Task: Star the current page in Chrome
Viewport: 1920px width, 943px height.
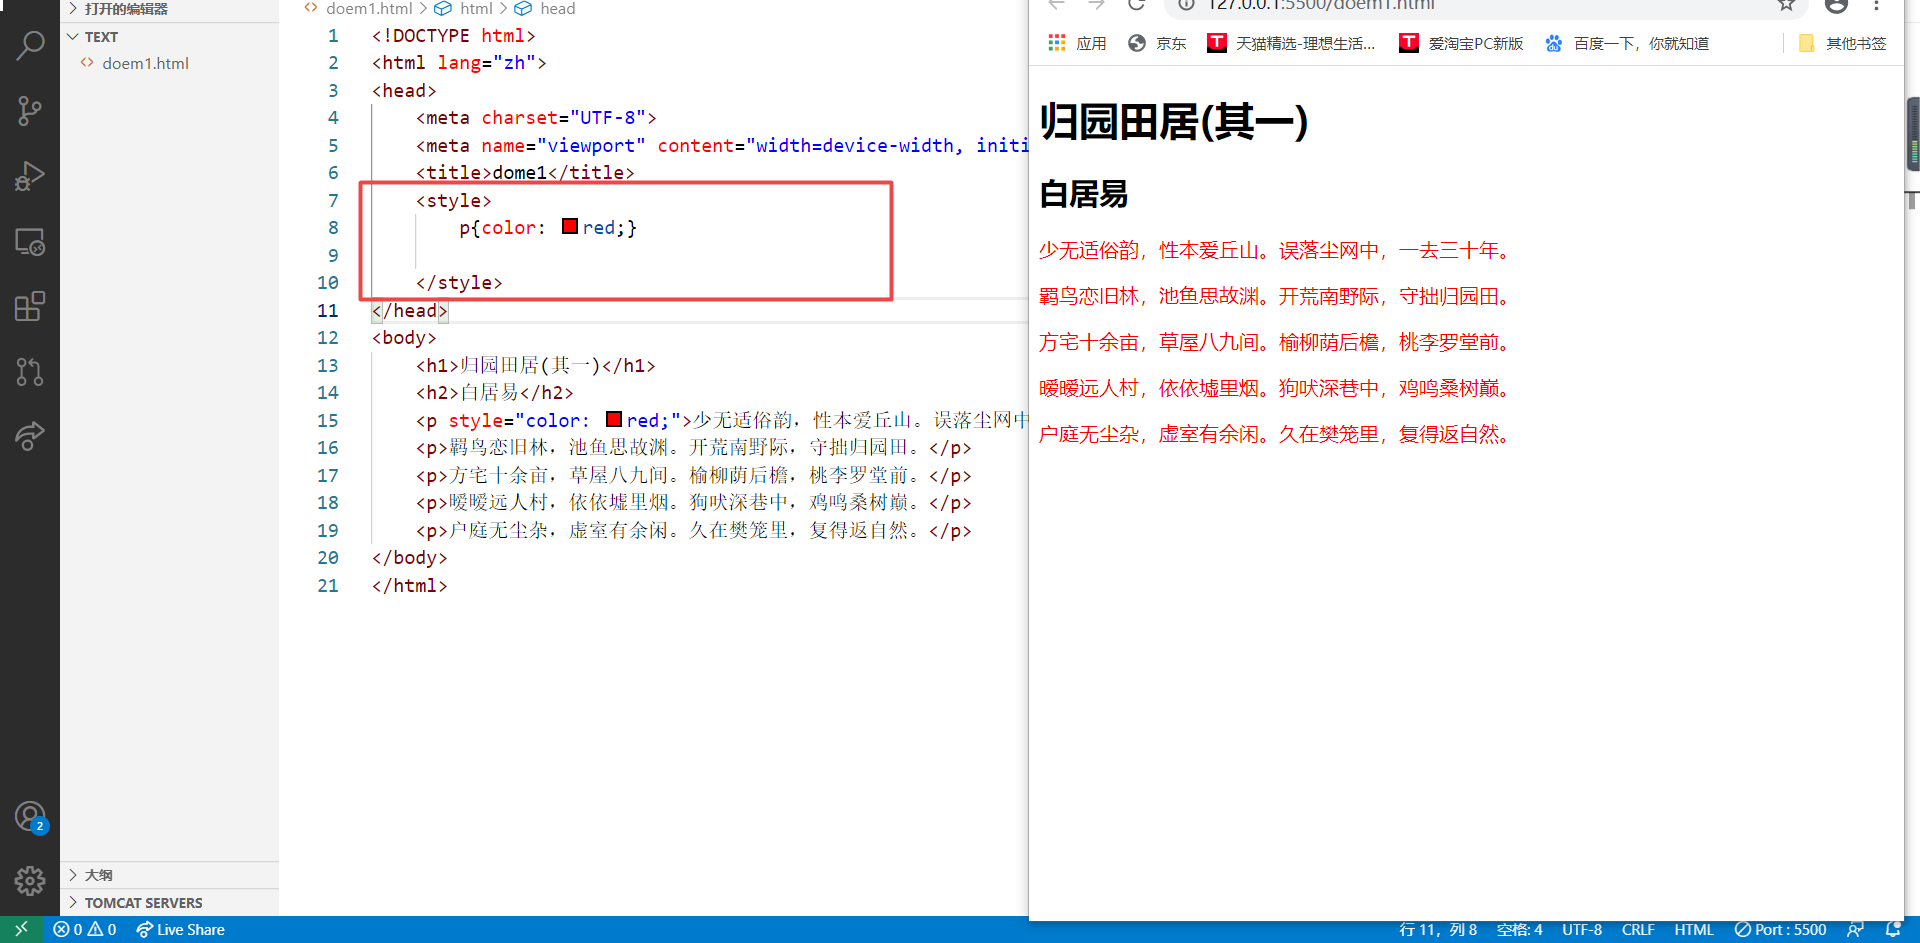Action: point(1786,6)
